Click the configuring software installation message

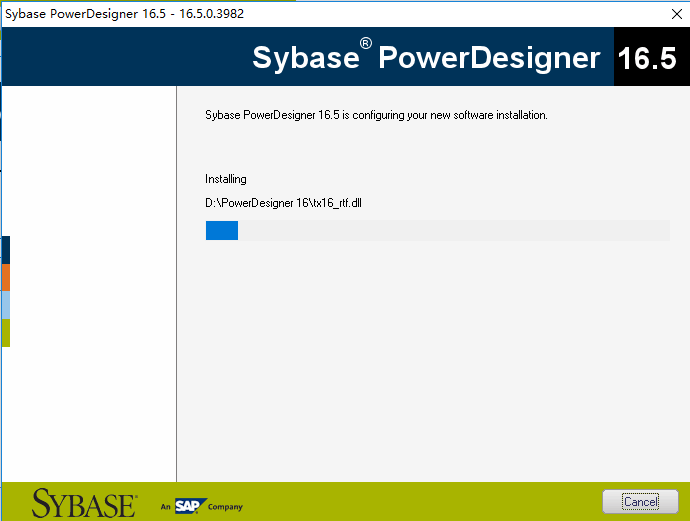[376, 115]
